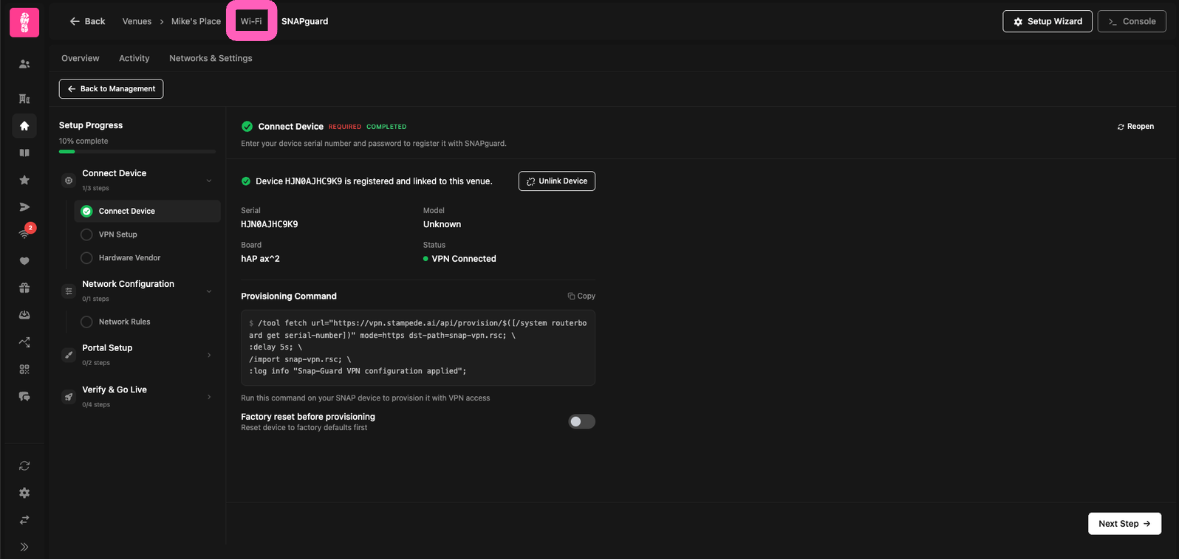Copy the provisioning command
The width and height of the screenshot is (1179, 560).
pyautogui.click(x=581, y=296)
